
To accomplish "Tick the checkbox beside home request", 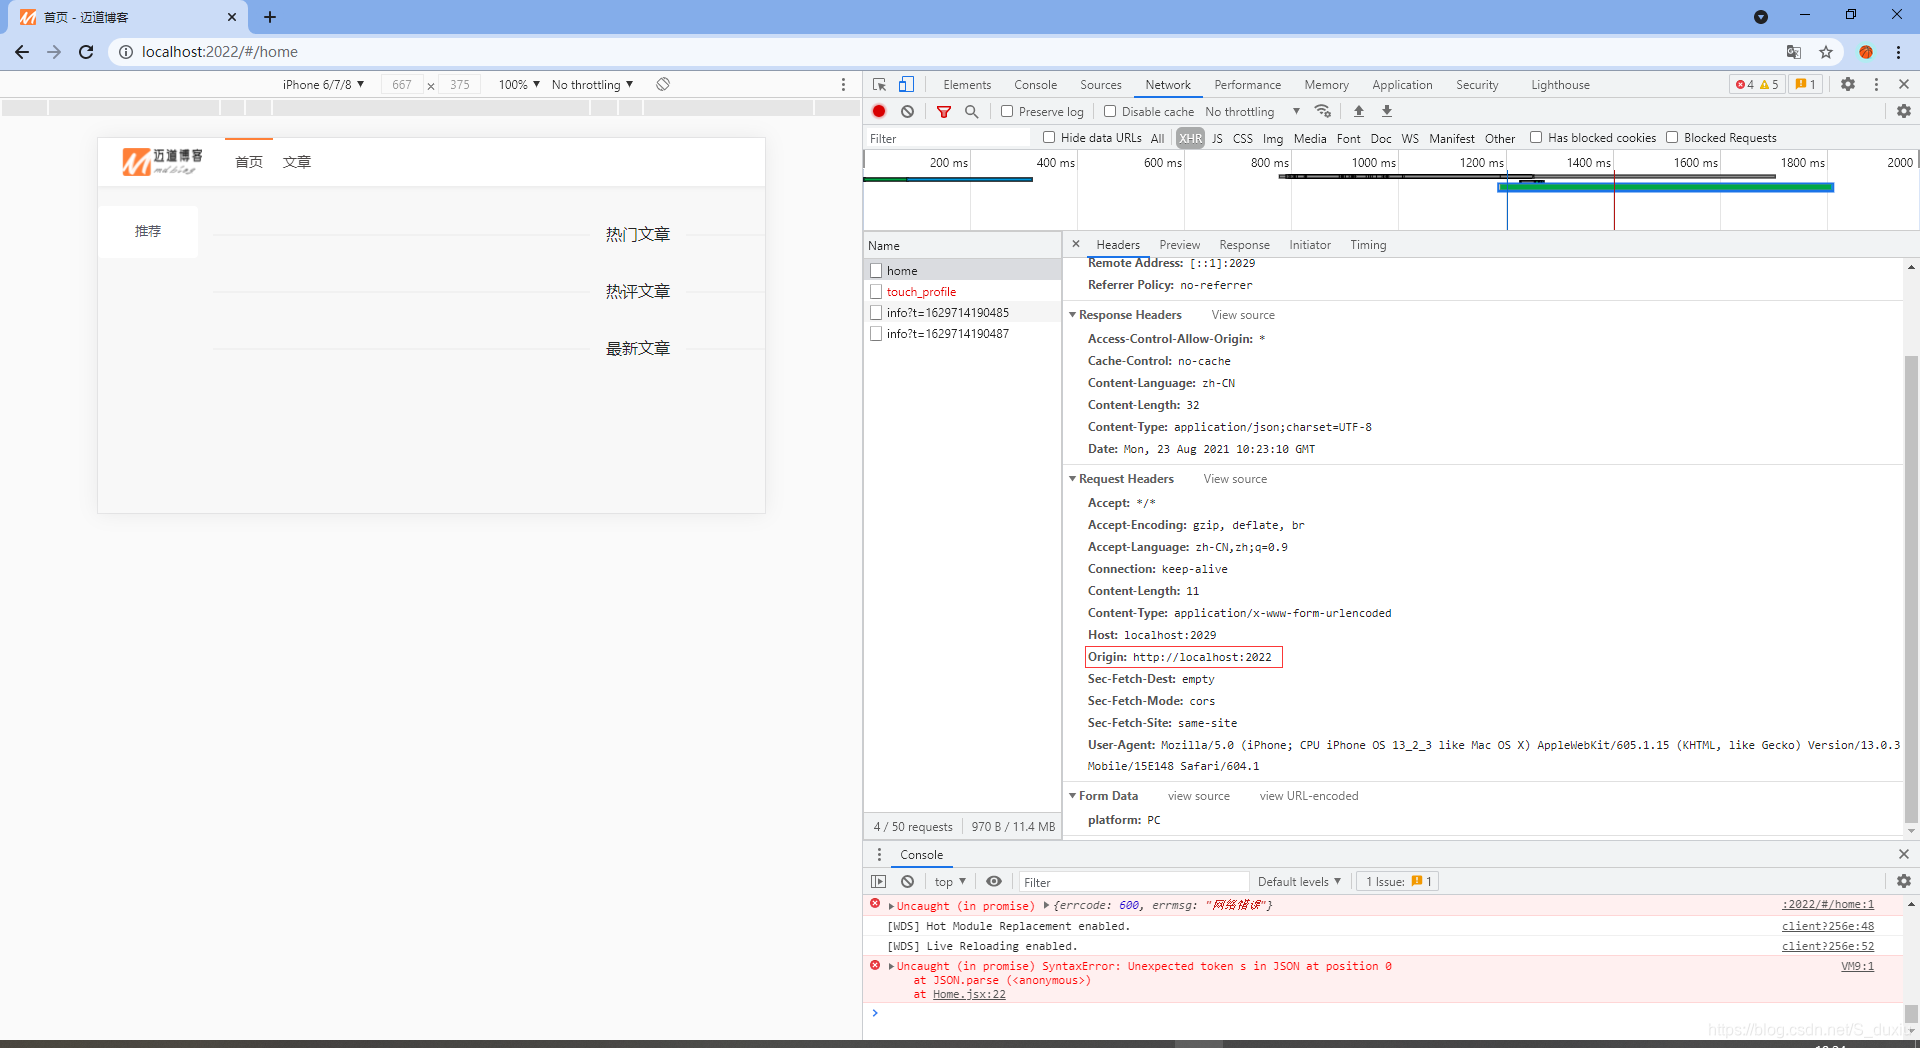I will [876, 271].
